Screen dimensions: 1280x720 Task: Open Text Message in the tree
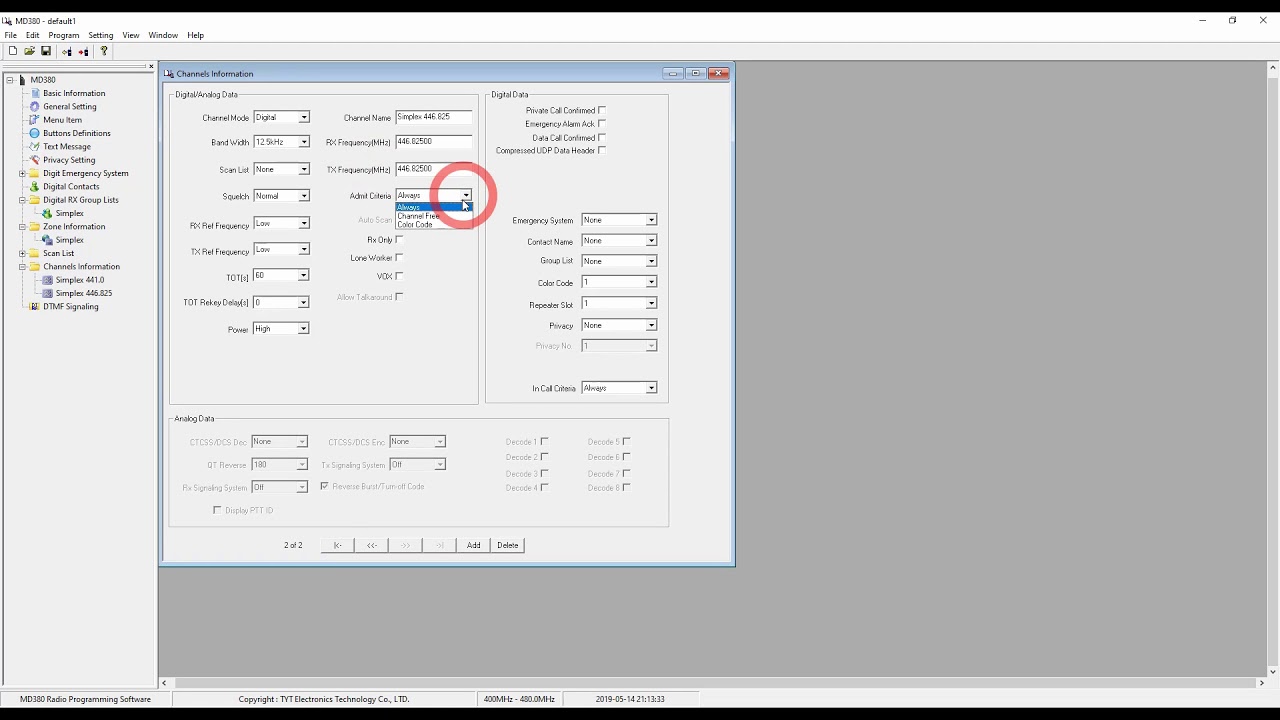(x=67, y=146)
